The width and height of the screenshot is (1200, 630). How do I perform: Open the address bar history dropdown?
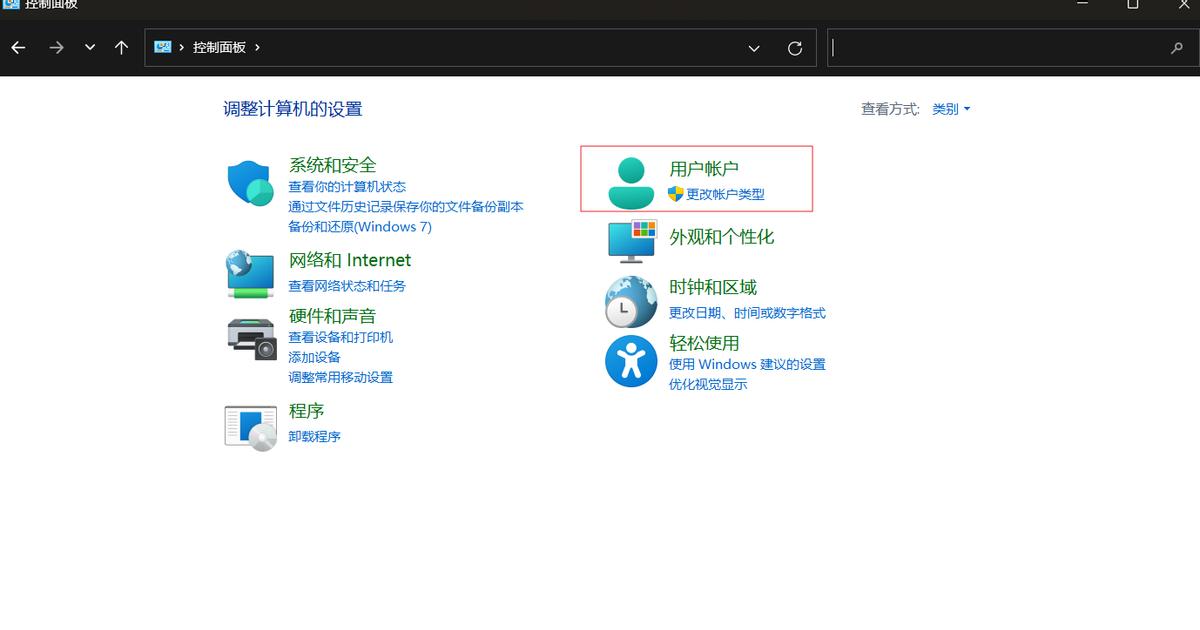click(753, 47)
